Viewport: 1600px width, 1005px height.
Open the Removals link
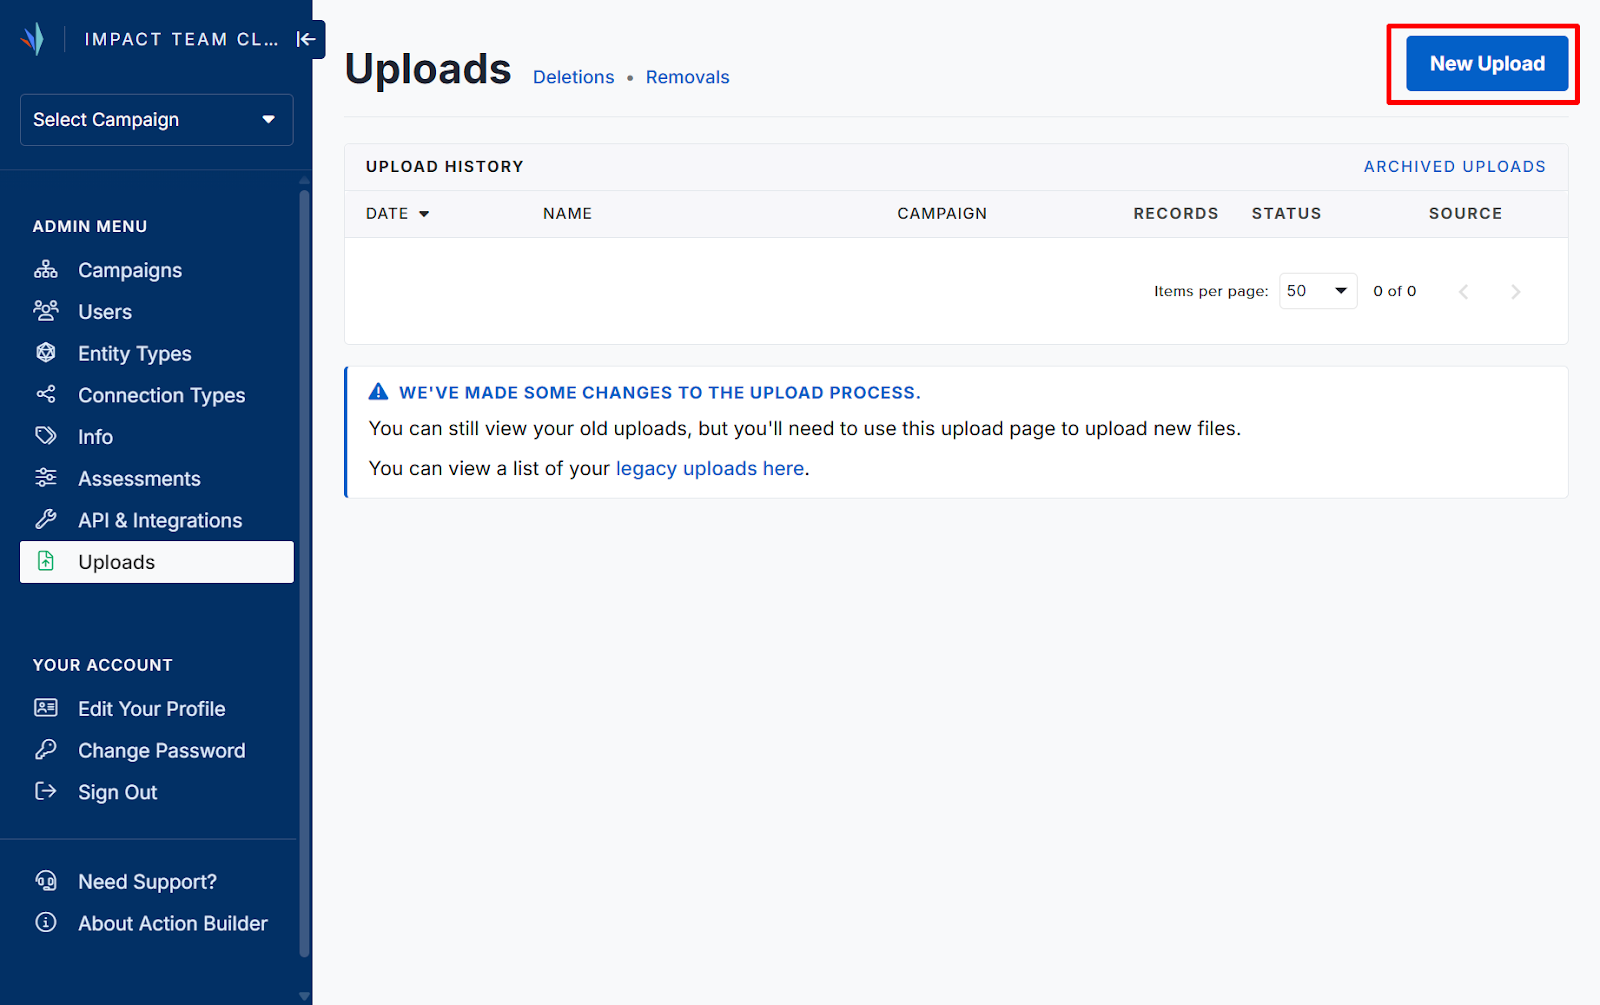coord(688,77)
